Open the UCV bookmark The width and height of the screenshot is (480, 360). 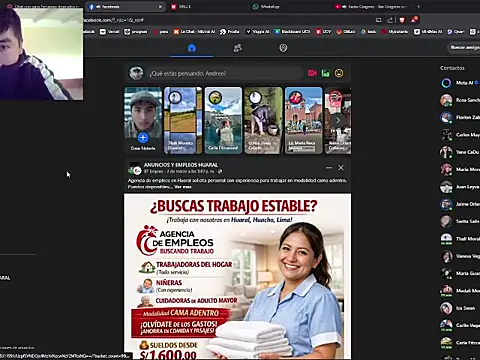[323, 32]
